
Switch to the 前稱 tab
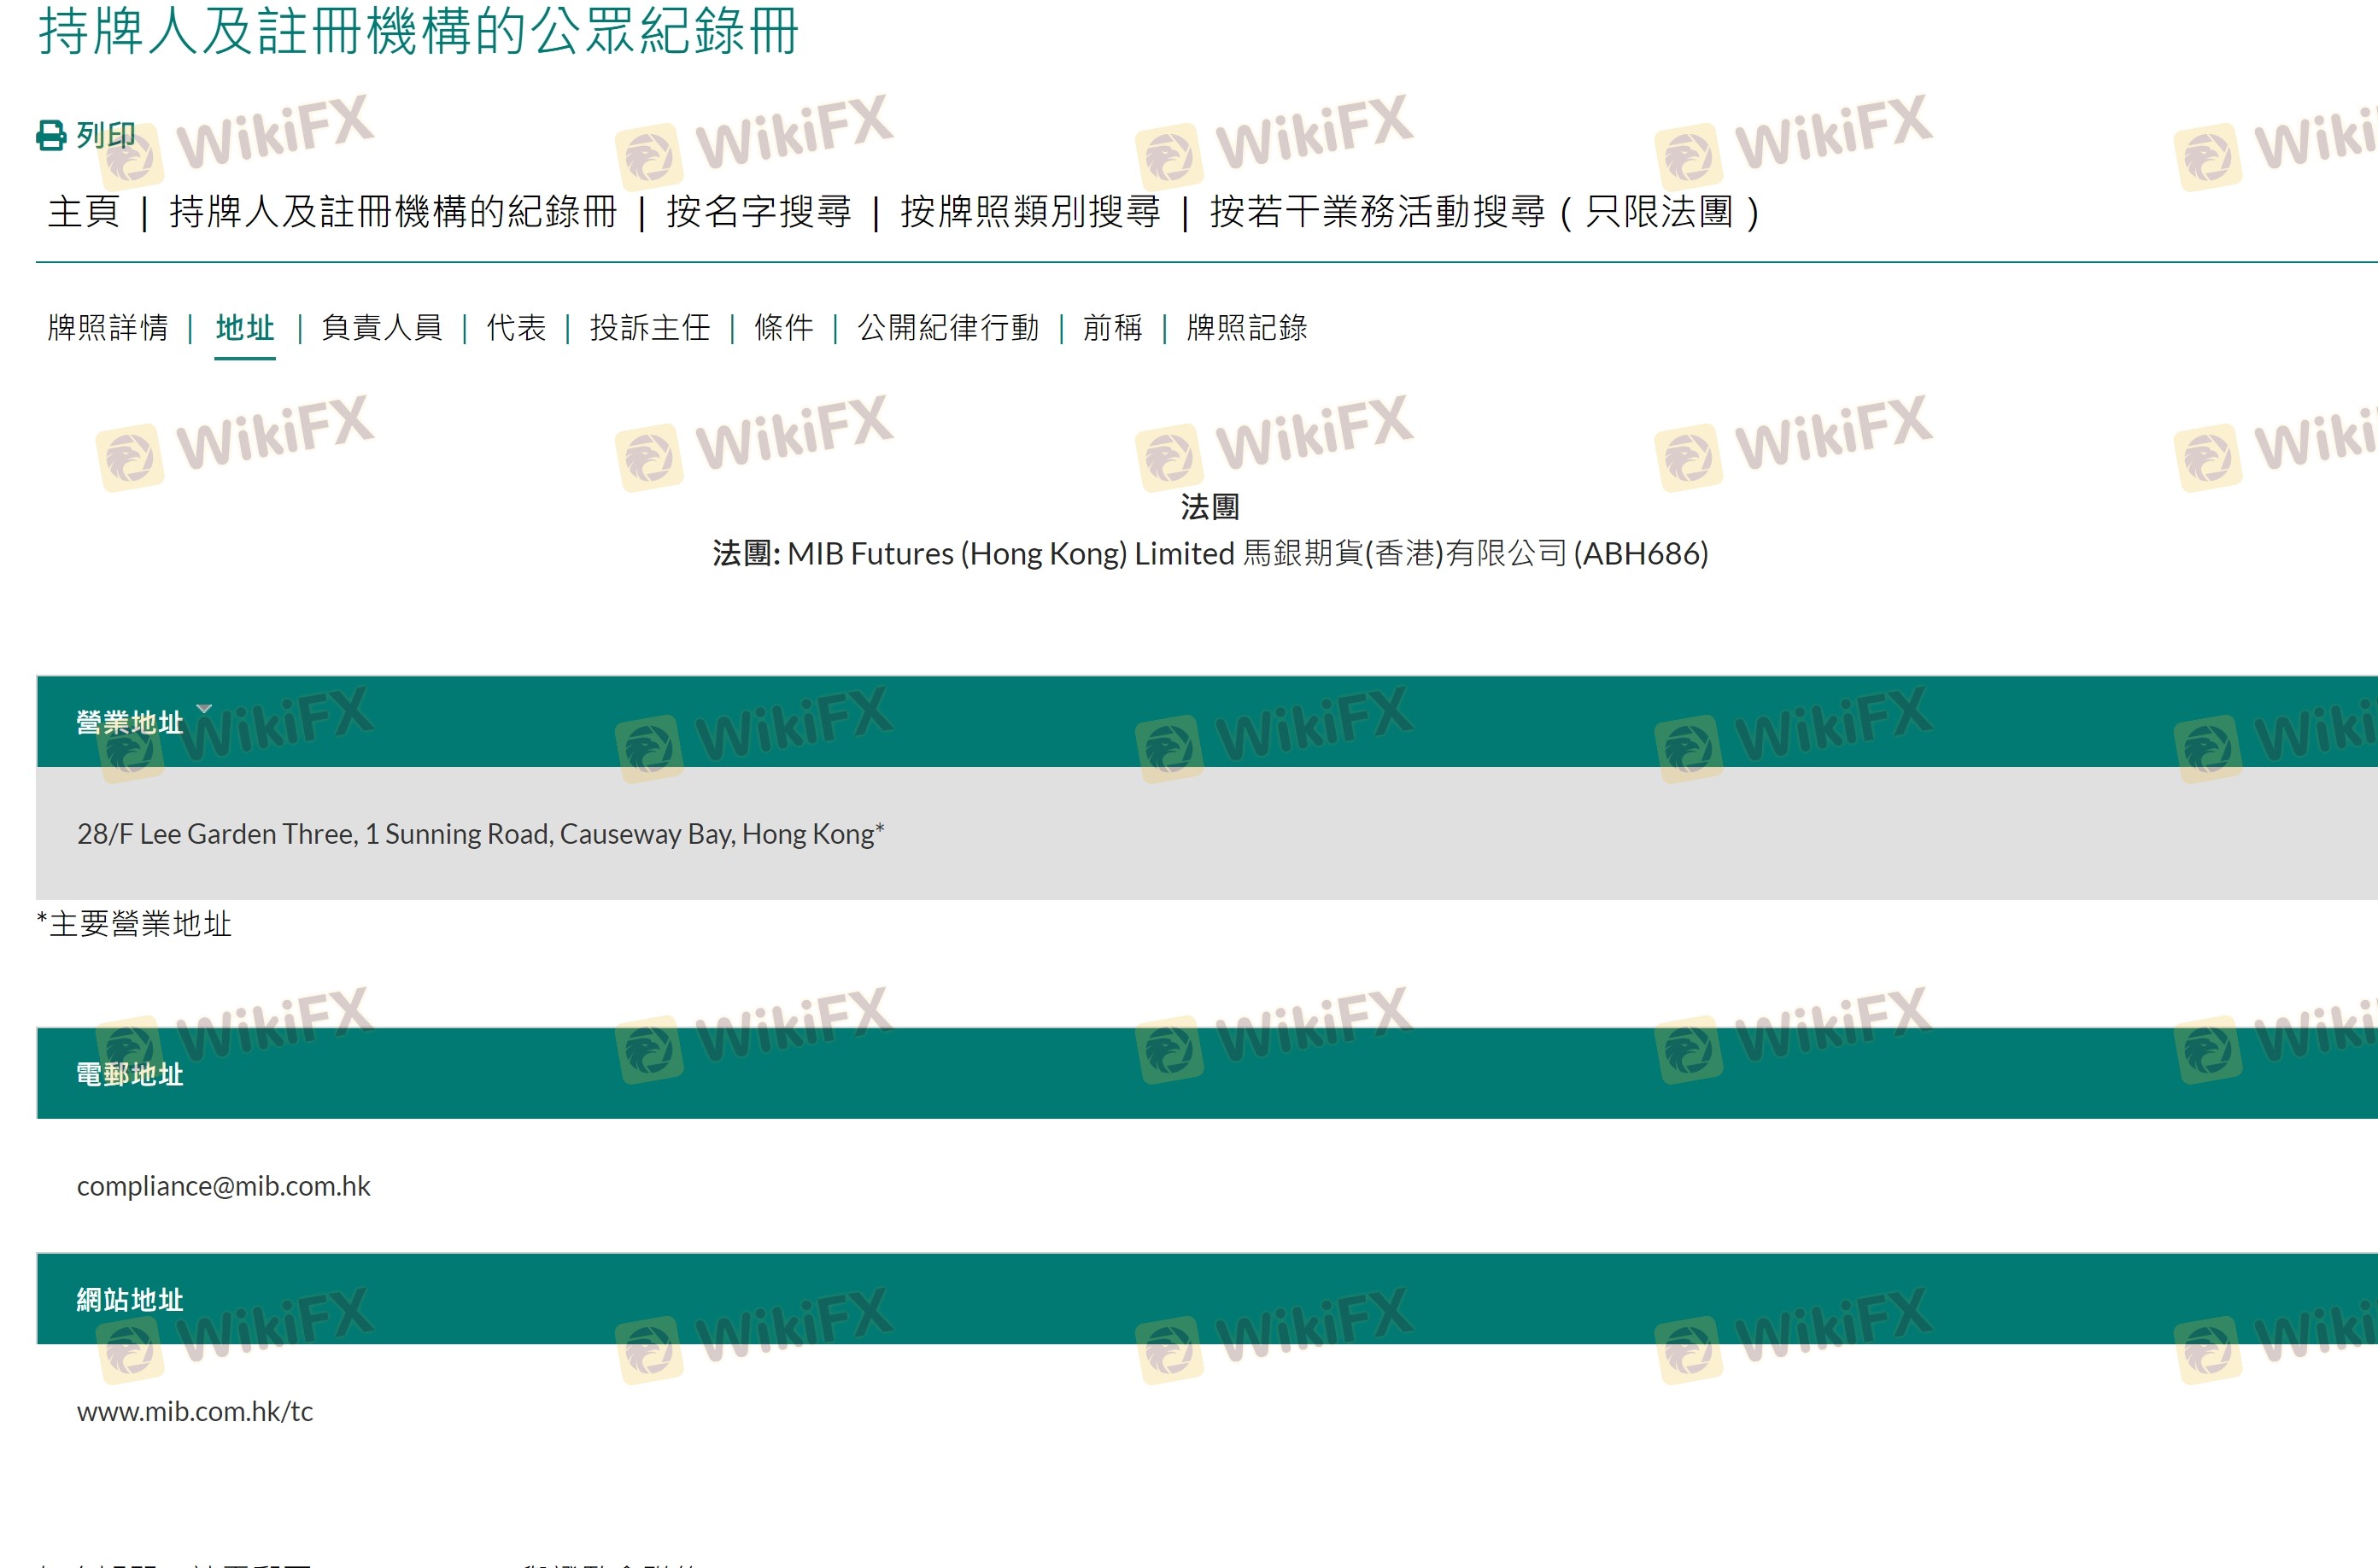[1112, 327]
